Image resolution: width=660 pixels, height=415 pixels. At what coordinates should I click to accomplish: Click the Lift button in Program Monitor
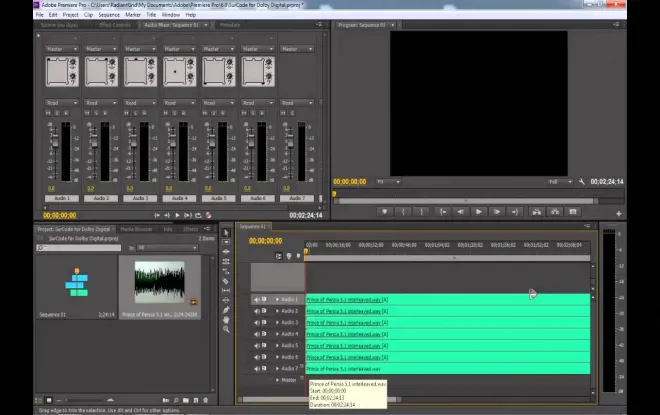[537, 212]
